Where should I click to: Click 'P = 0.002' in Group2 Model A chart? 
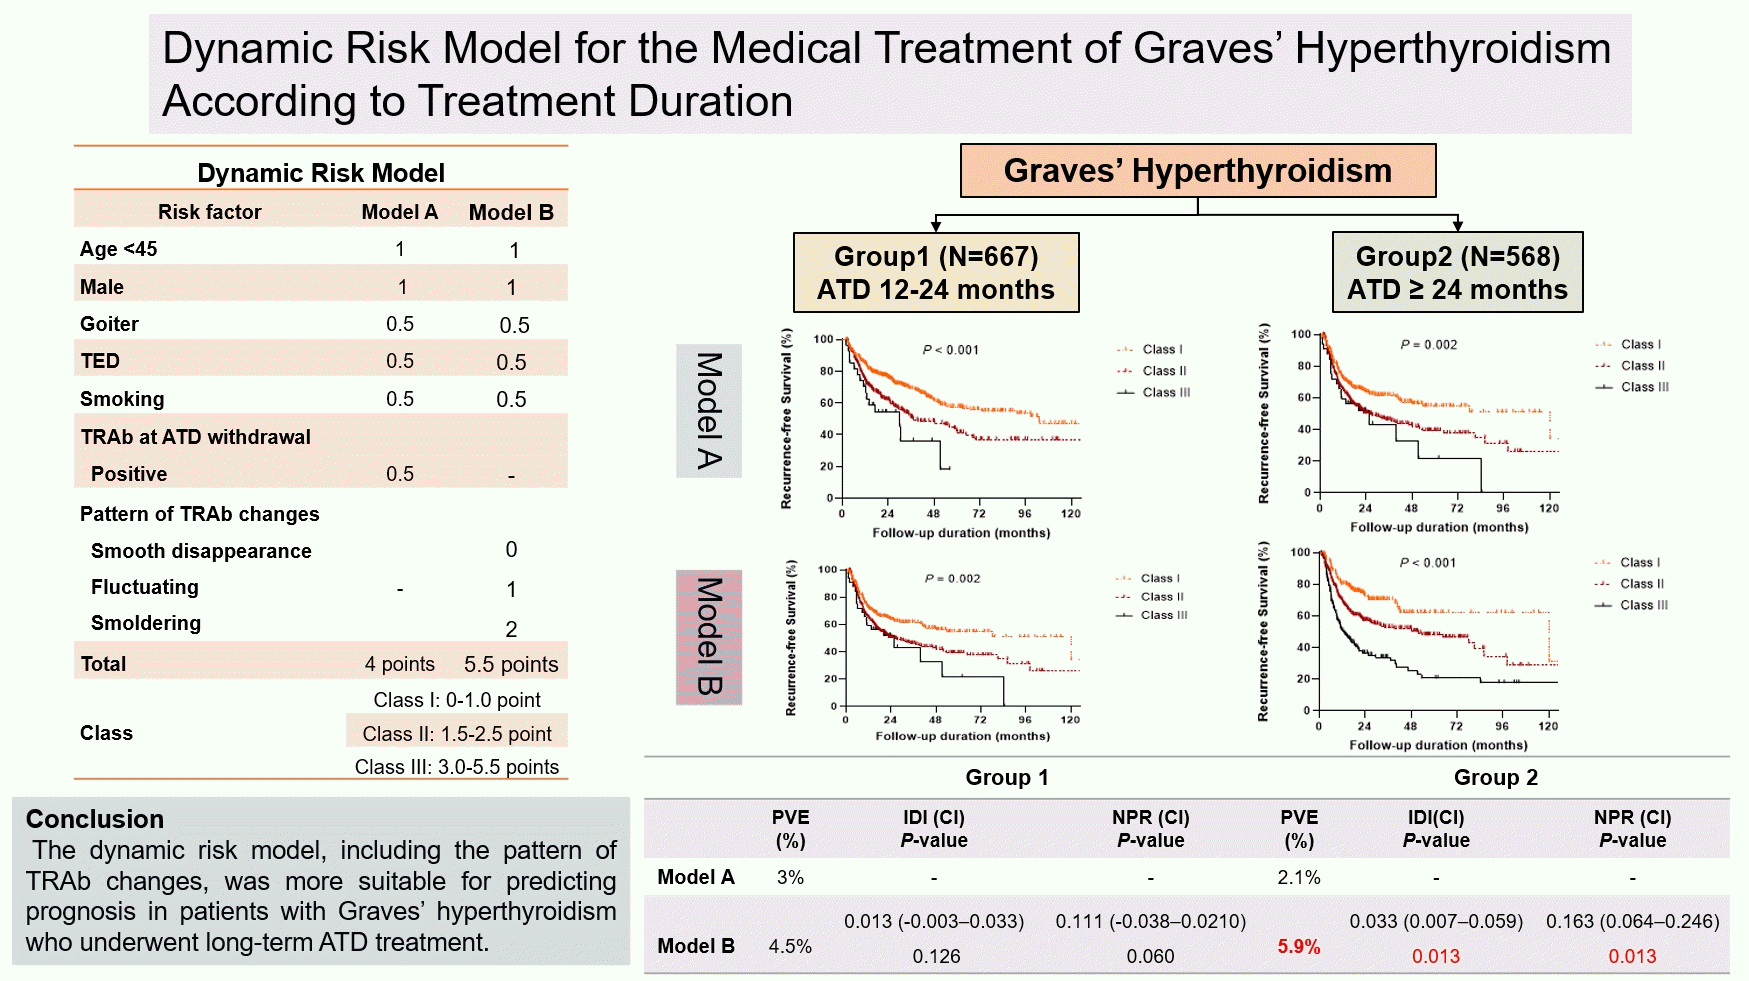pos(1429,345)
